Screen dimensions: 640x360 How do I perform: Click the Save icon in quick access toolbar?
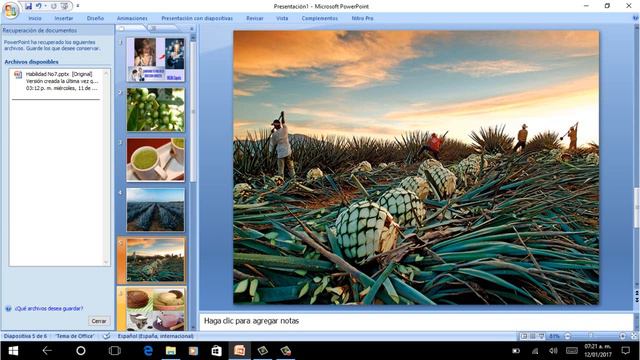pos(28,6)
